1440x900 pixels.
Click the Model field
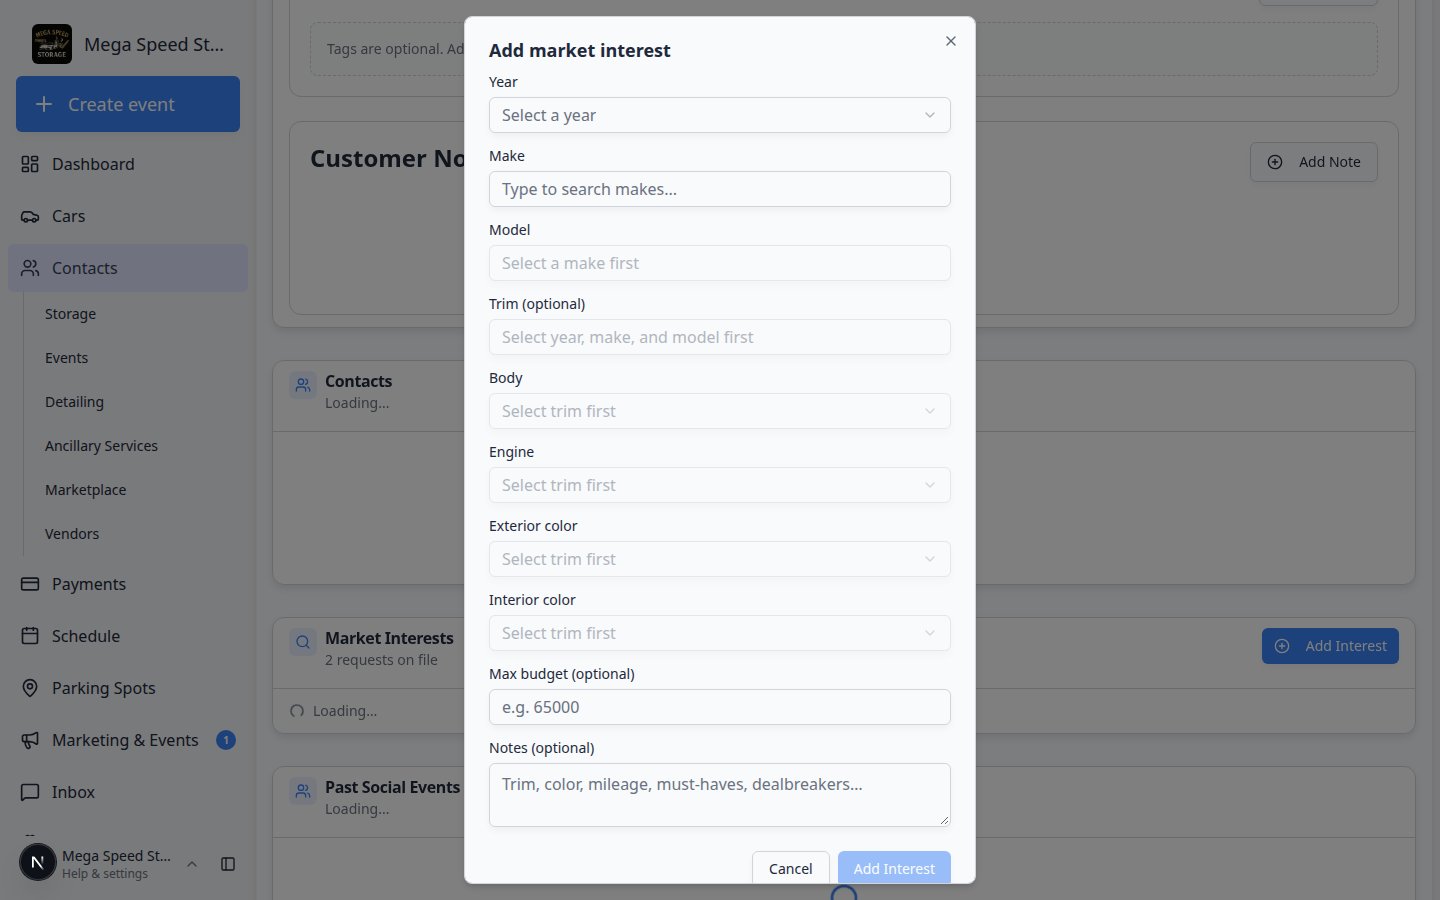[719, 263]
